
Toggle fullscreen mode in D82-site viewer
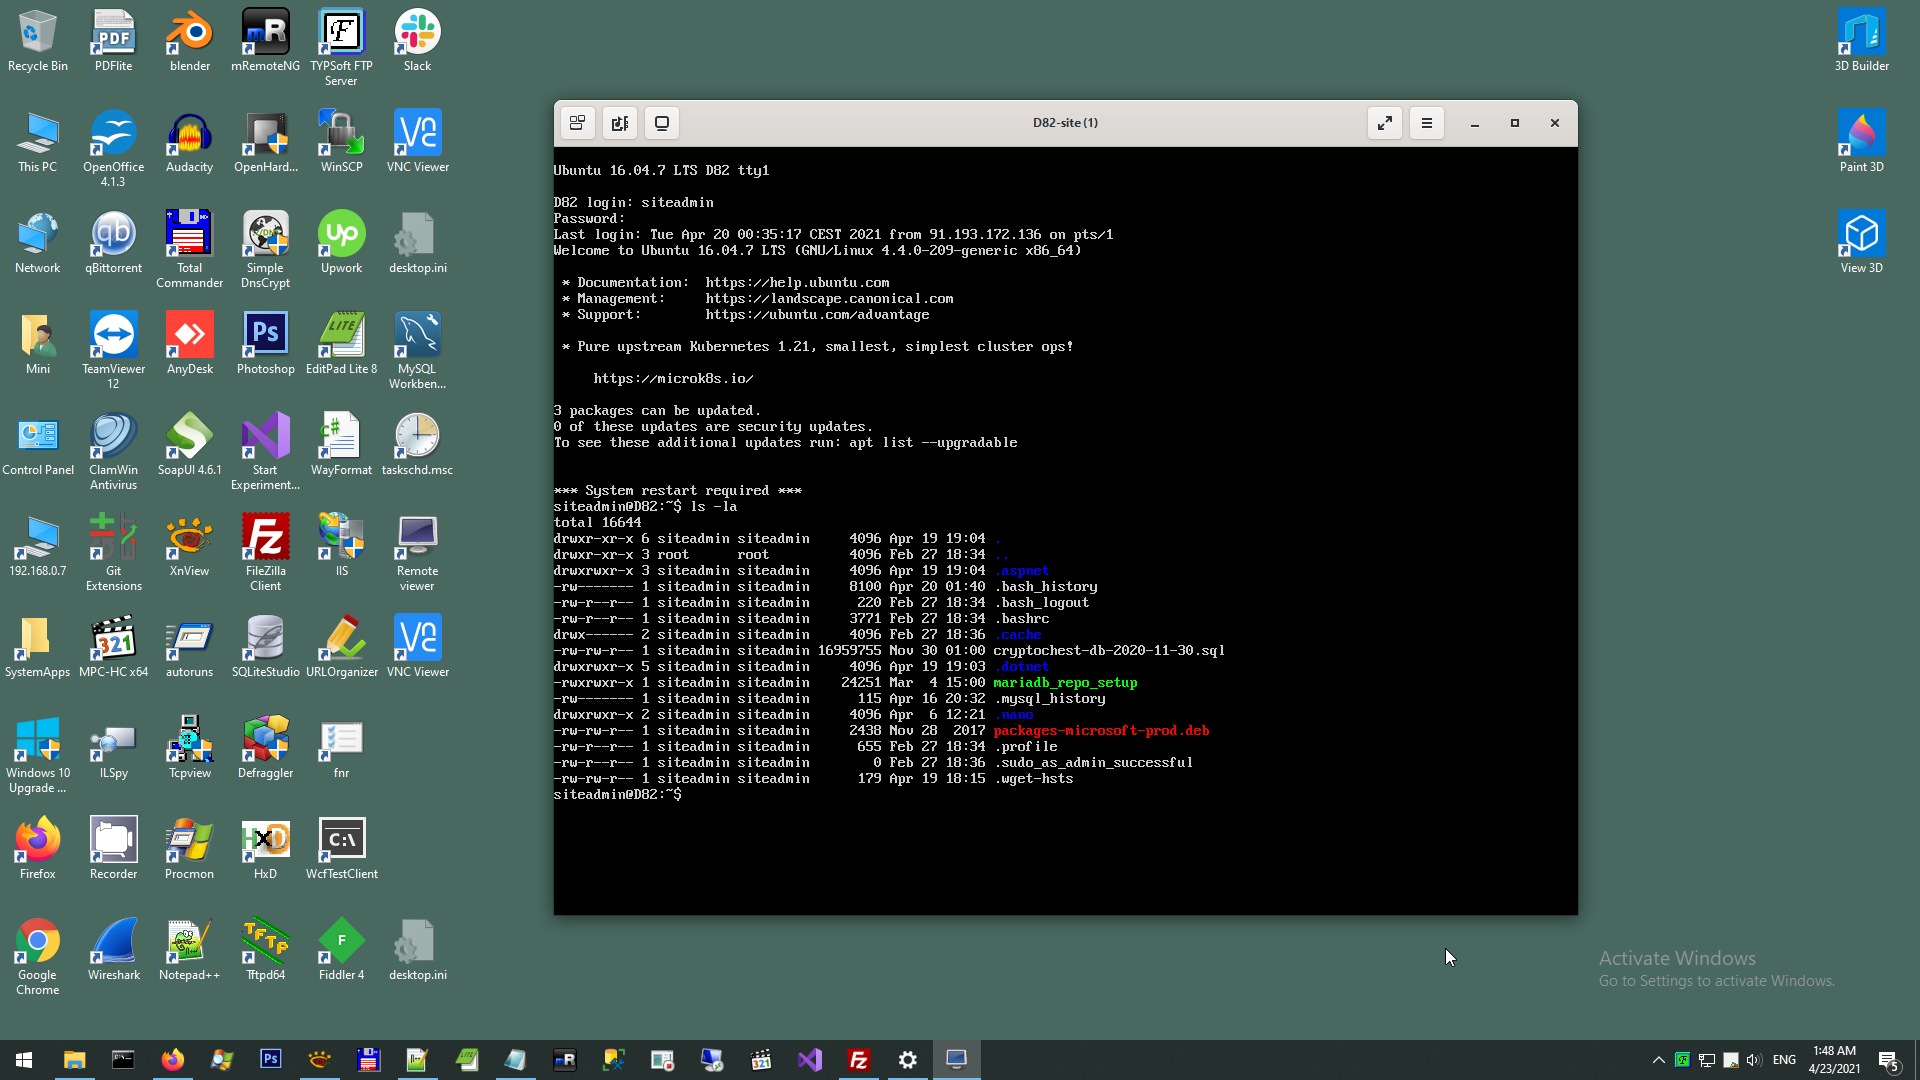click(x=1384, y=123)
